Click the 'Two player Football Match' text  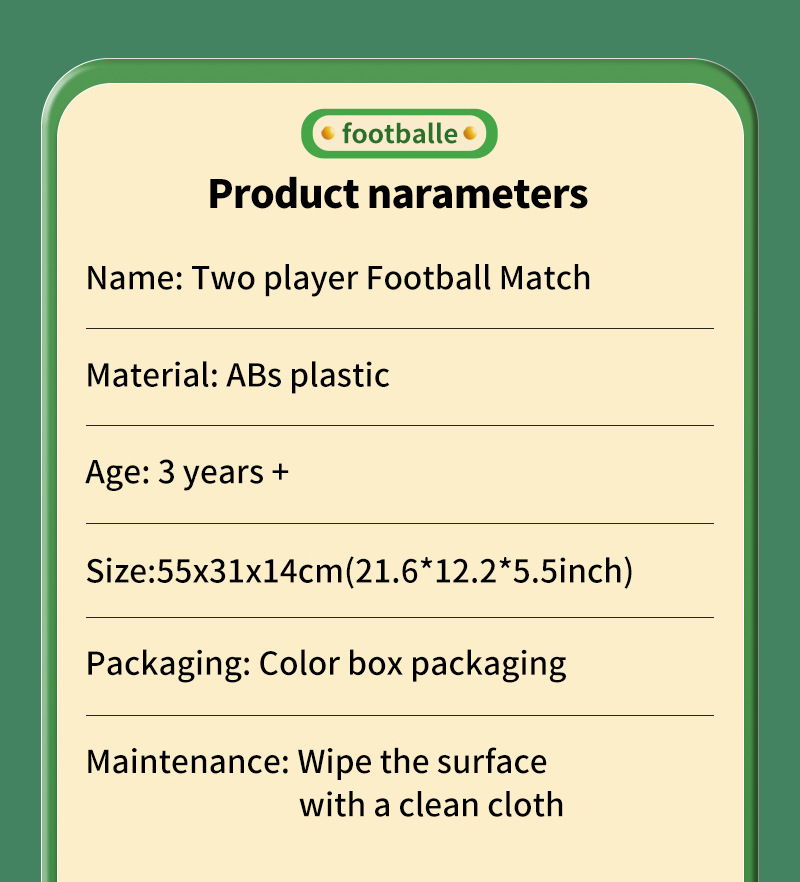coord(391,278)
